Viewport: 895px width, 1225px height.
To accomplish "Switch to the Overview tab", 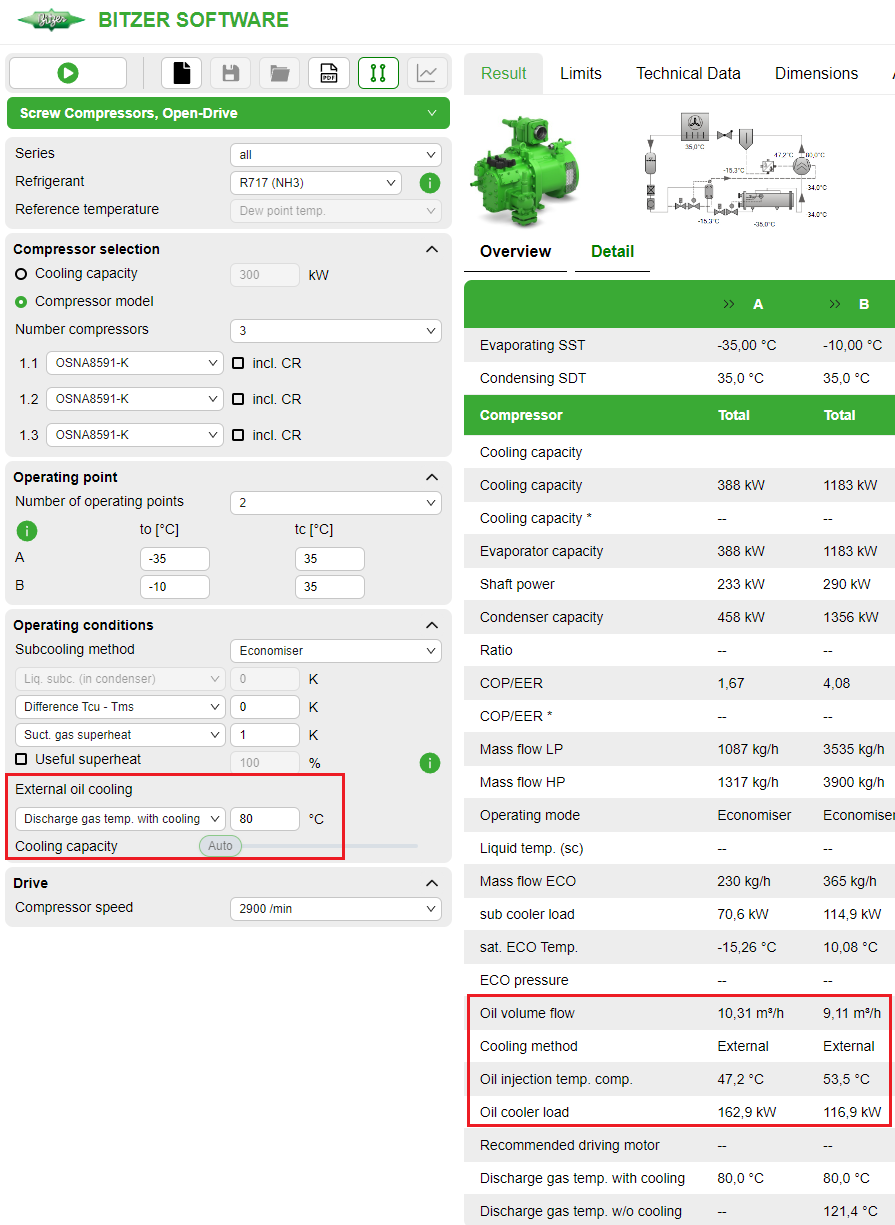I will [x=514, y=252].
